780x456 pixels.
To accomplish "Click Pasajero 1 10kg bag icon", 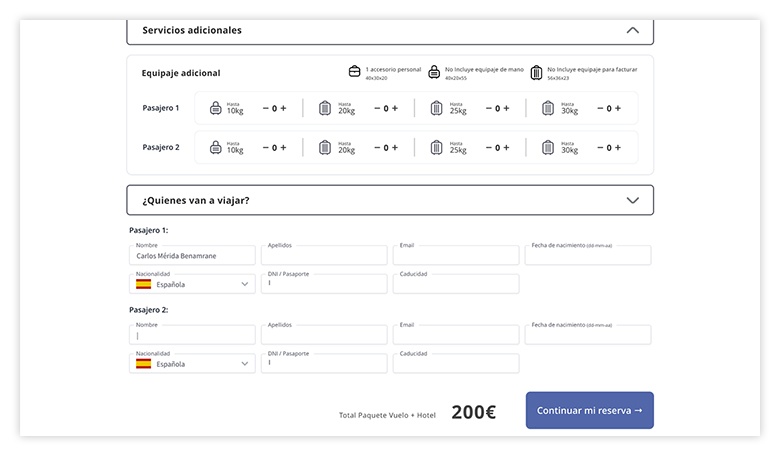I will (215, 108).
